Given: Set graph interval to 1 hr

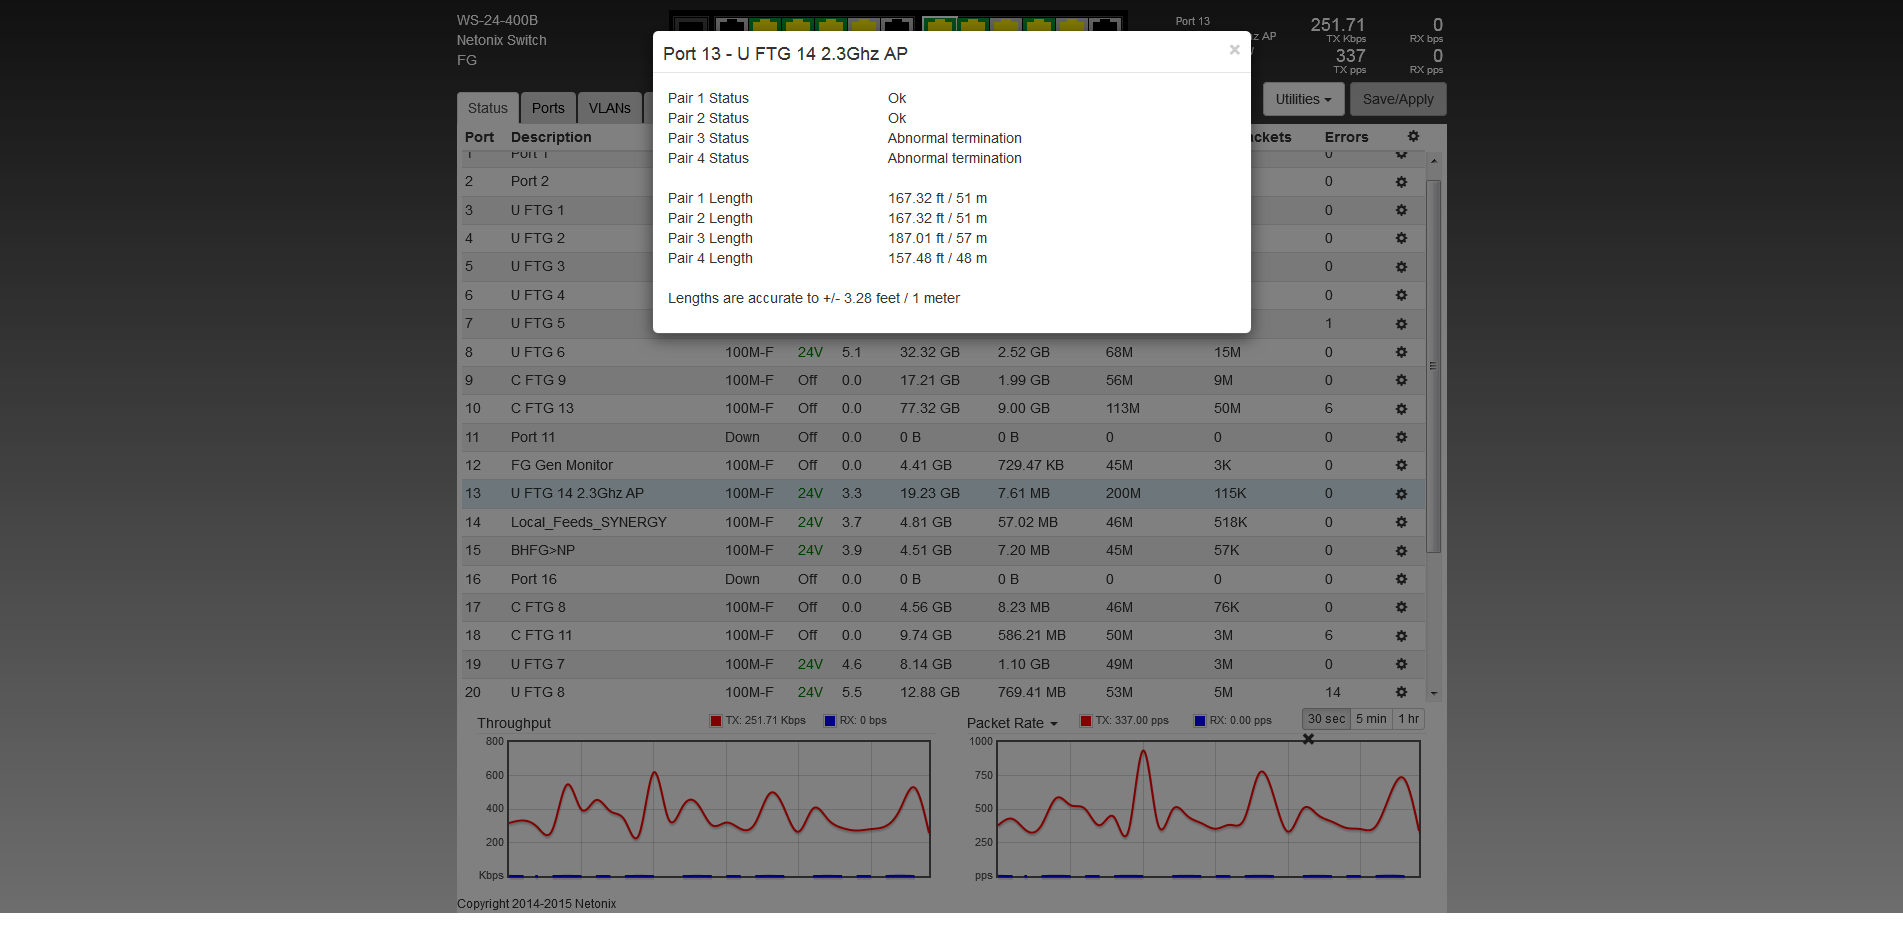Looking at the screenshot, I should [x=1408, y=719].
